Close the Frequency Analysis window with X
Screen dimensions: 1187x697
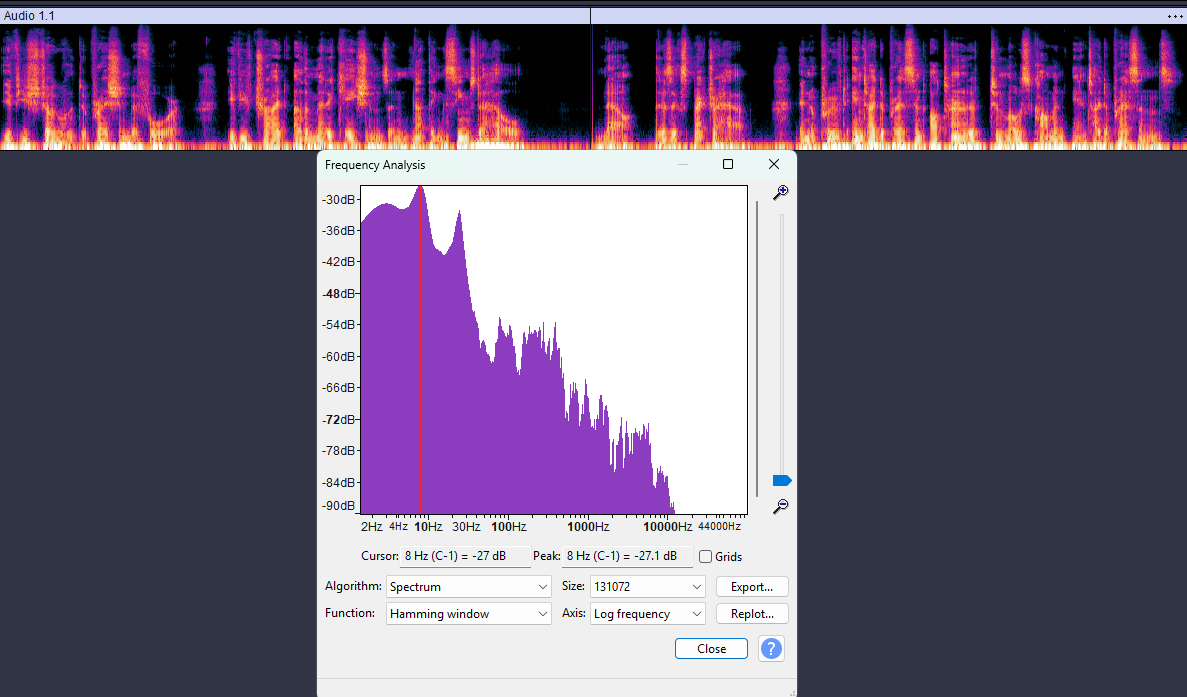point(774,164)
